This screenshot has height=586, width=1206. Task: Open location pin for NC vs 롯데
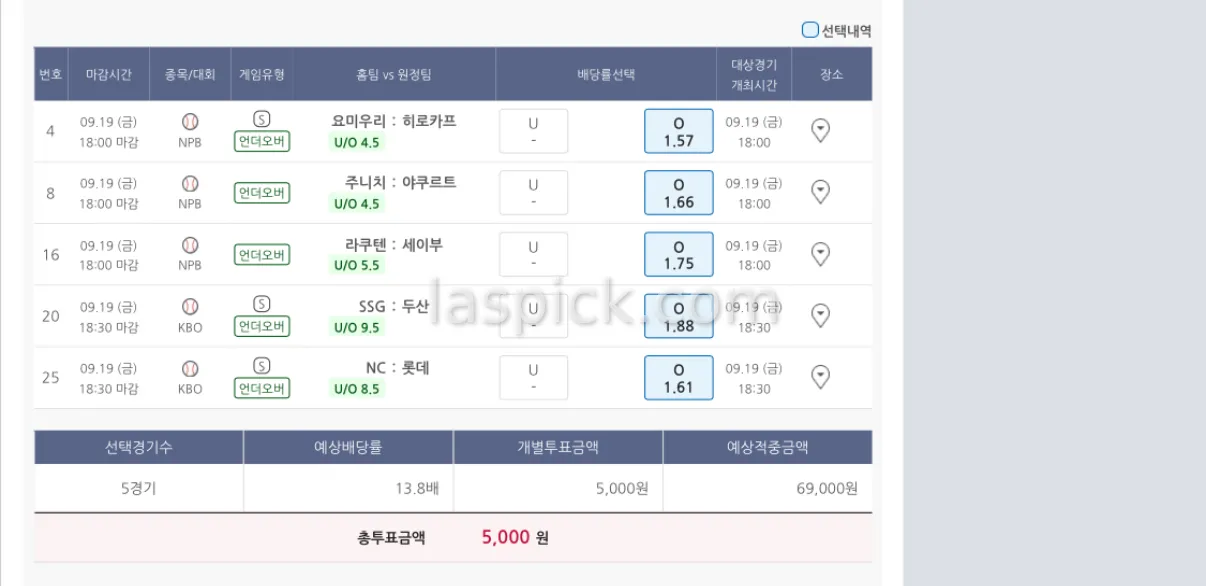[820, 377]
